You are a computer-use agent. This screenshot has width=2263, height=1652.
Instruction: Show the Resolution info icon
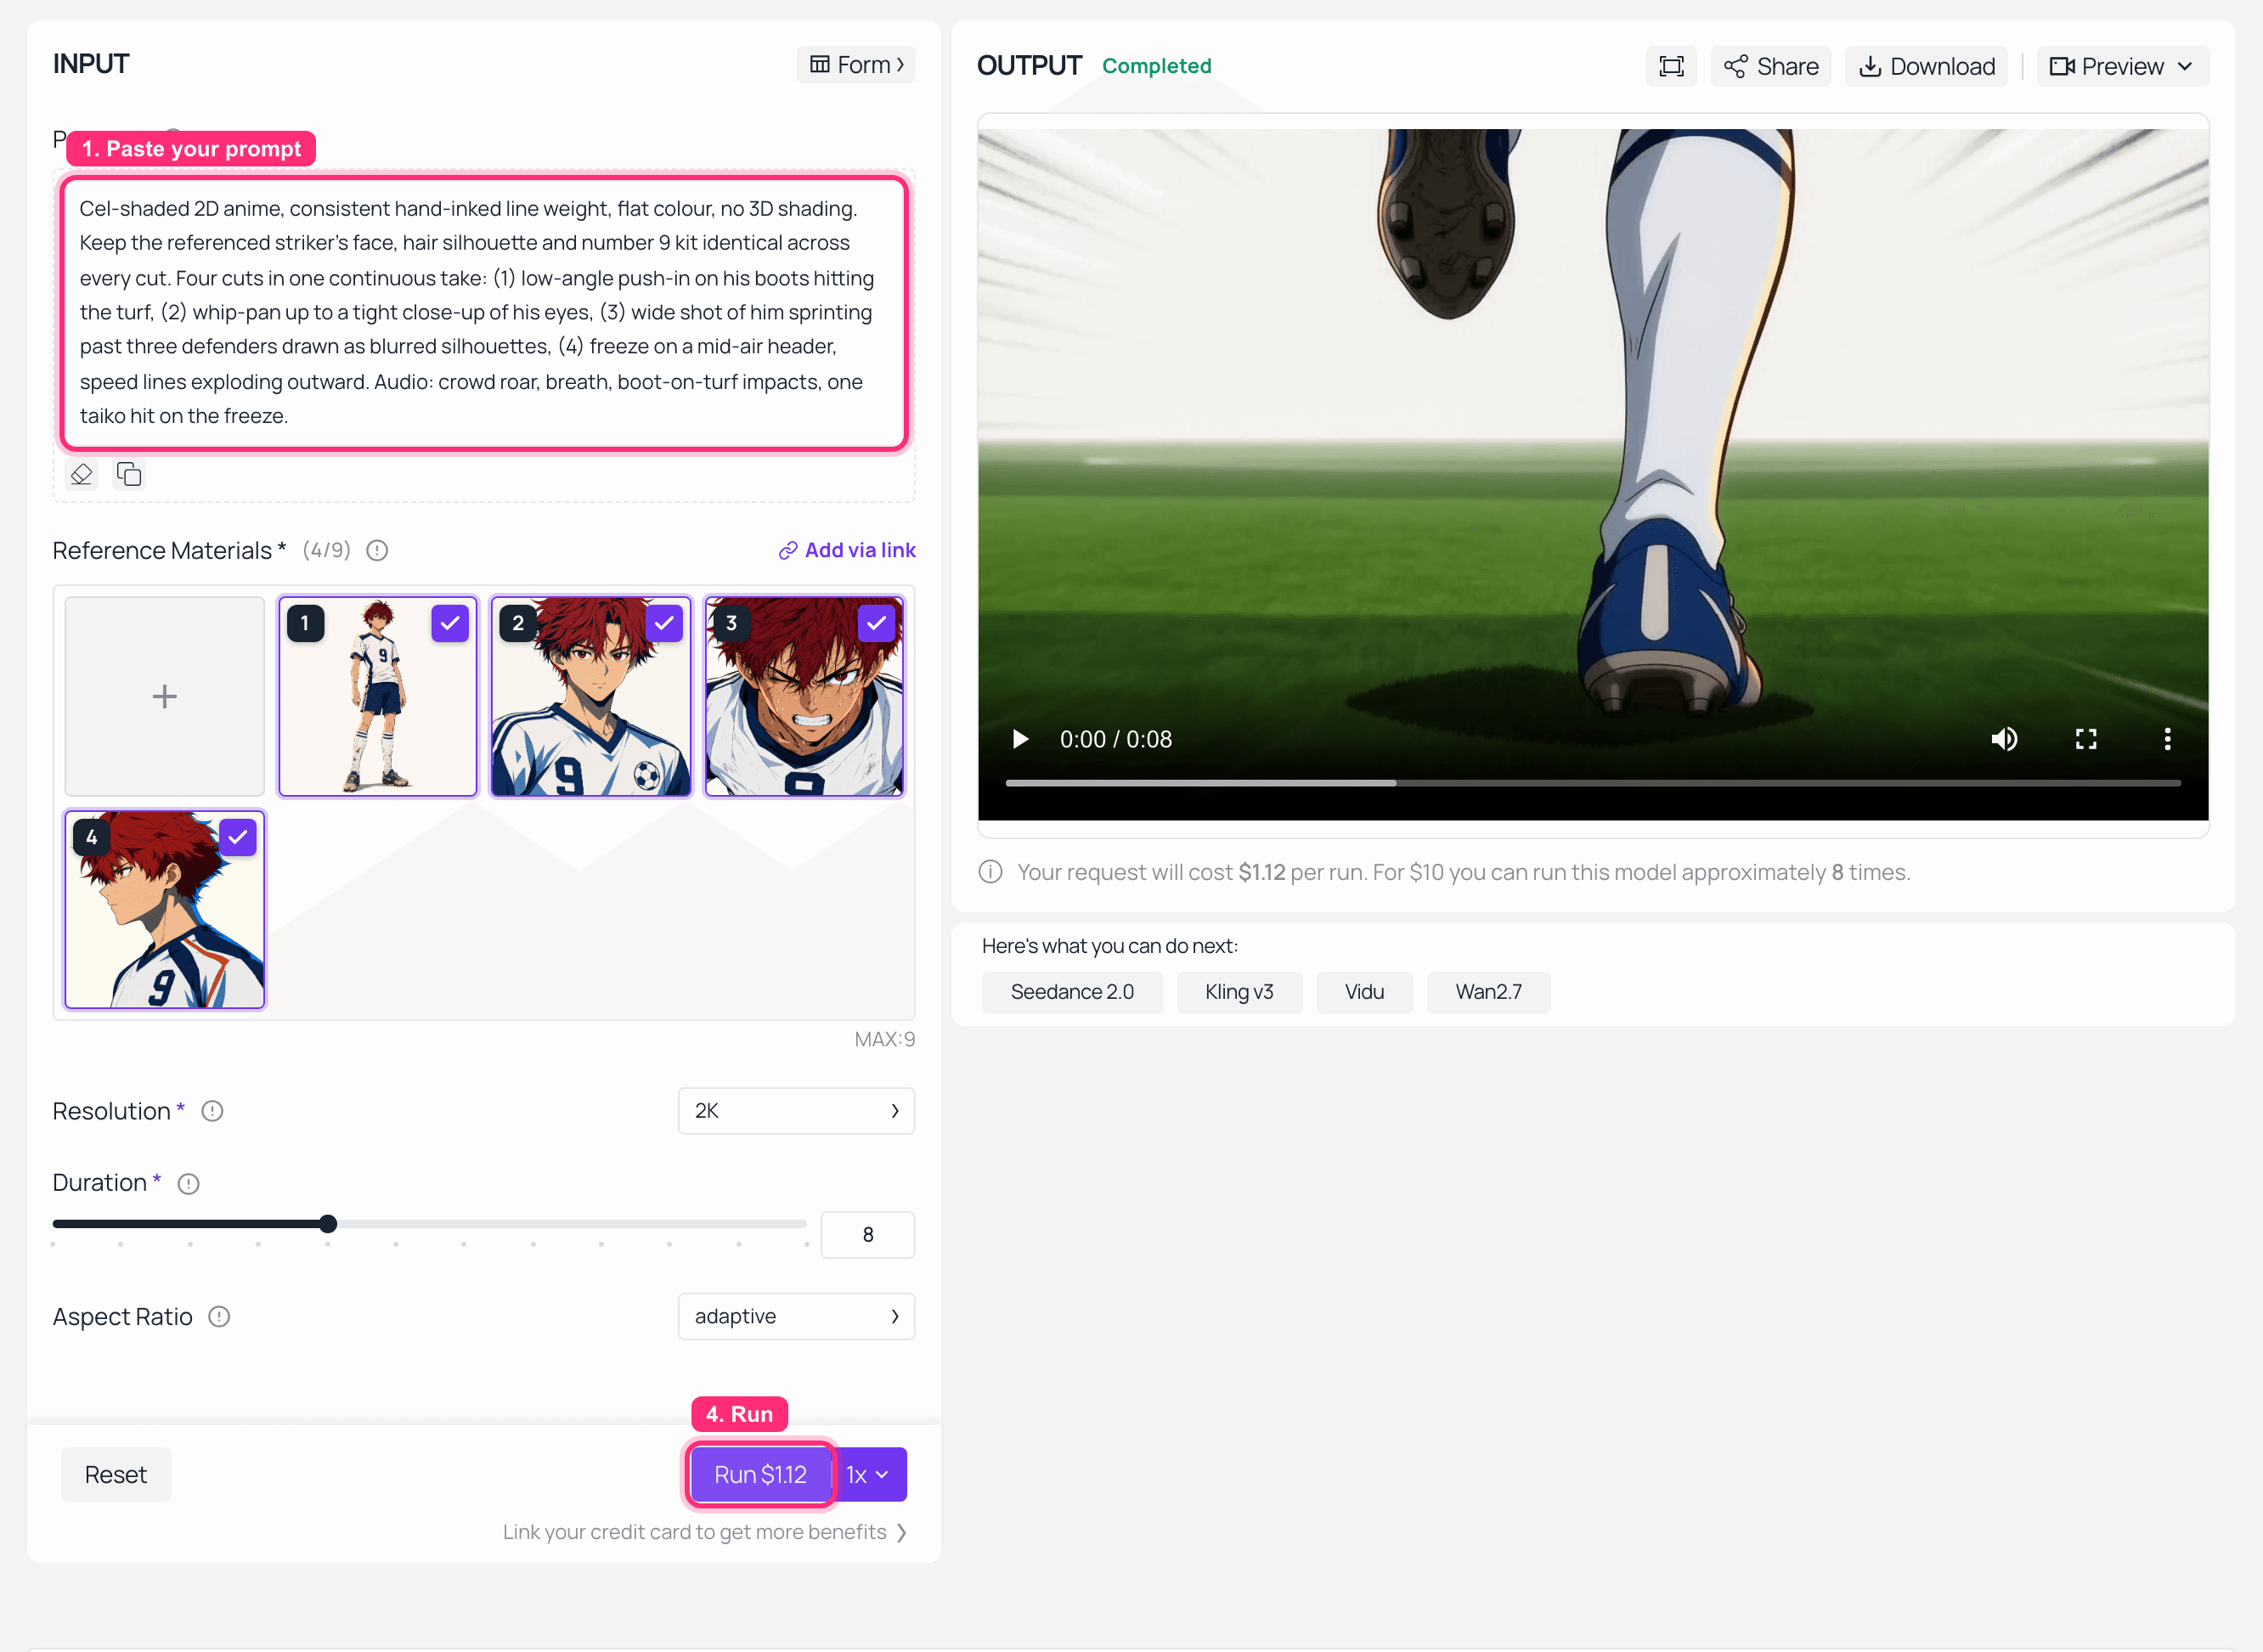(212, 1111)
